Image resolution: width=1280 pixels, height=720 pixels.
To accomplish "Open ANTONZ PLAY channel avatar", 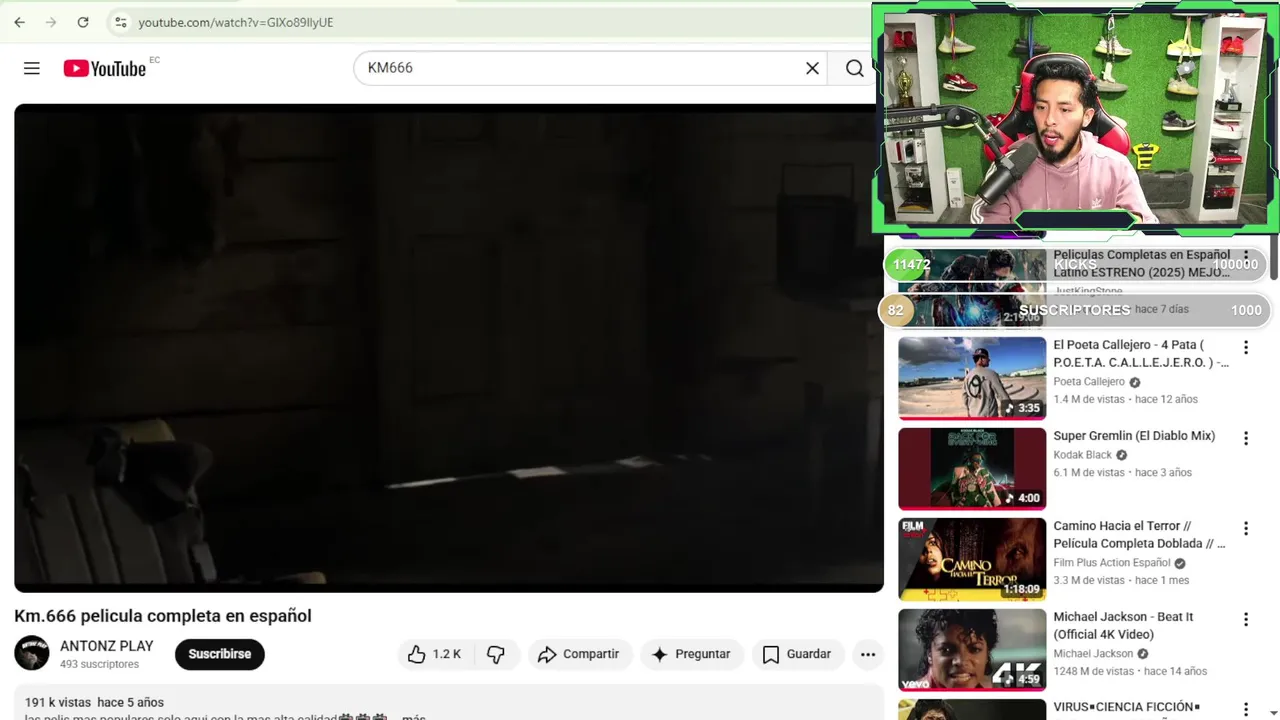I will click(32, 653).
